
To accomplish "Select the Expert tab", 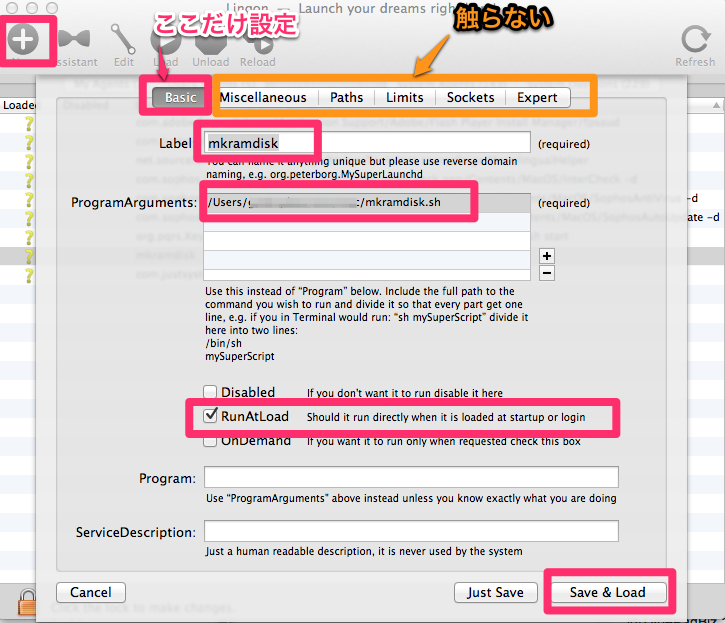I will click(537, 98).
